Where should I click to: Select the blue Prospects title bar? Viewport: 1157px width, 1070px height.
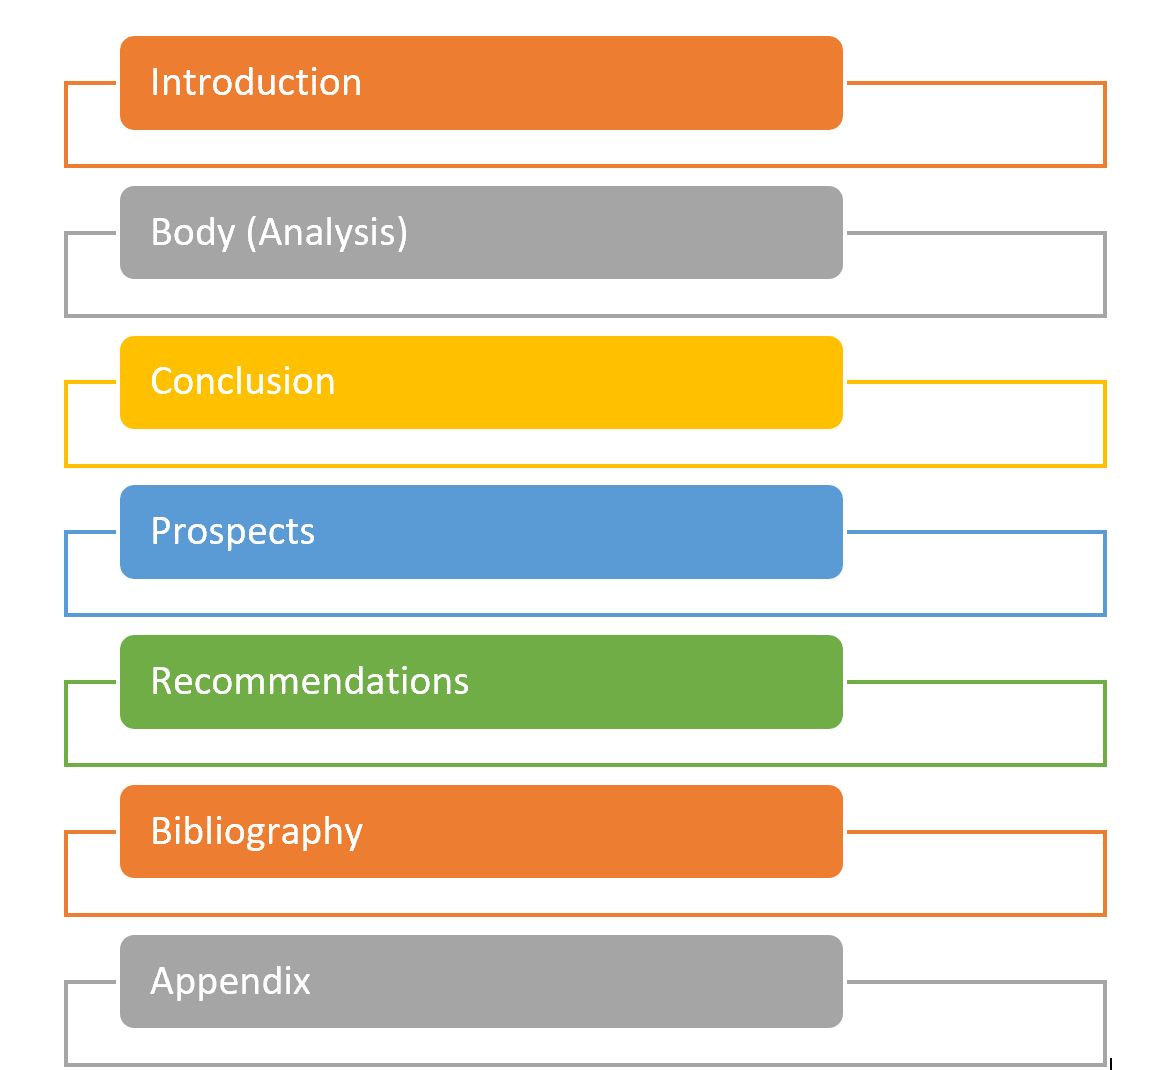[481, 531]
